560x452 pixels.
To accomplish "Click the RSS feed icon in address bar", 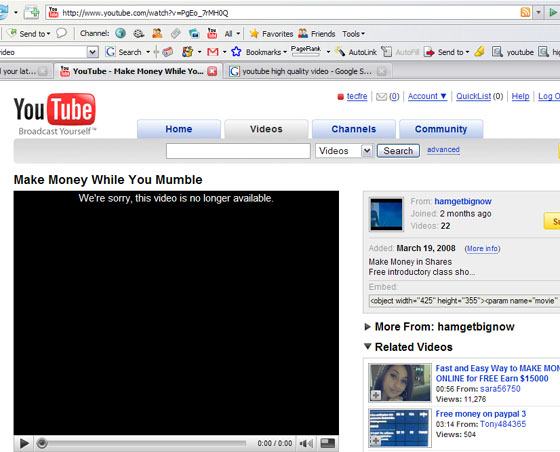I will 525,12.
